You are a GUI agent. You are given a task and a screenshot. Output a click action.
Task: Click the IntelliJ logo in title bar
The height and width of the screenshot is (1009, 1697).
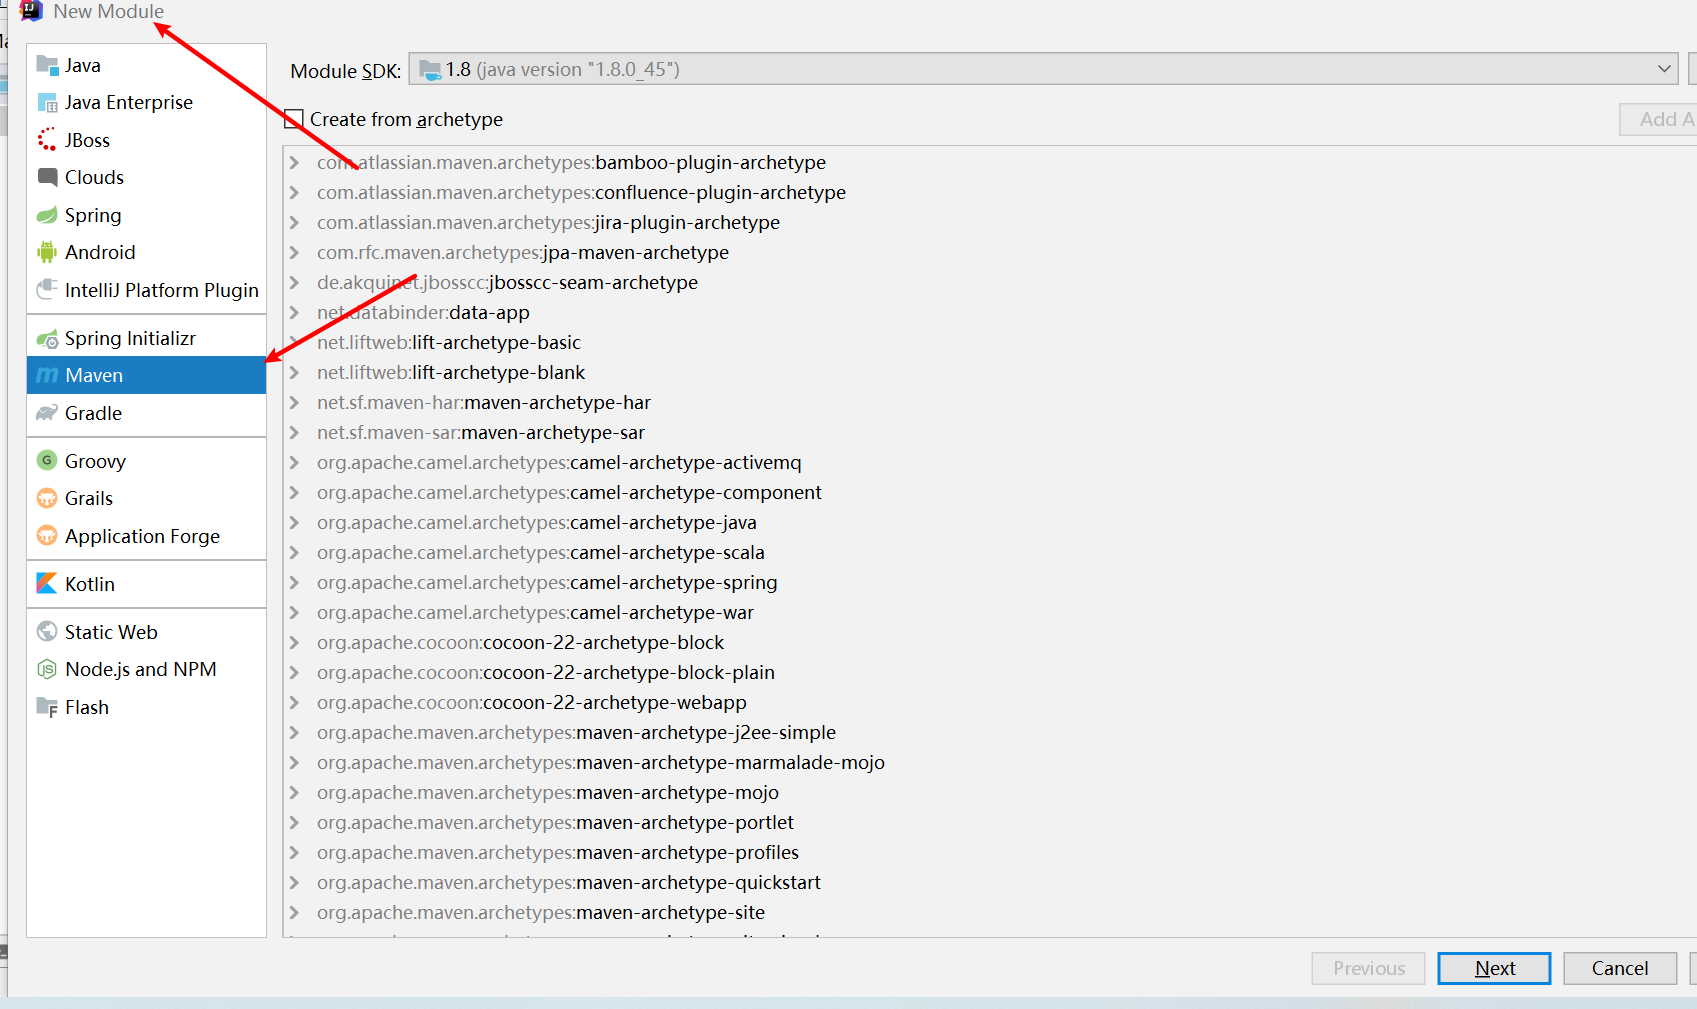click(31, 11)
